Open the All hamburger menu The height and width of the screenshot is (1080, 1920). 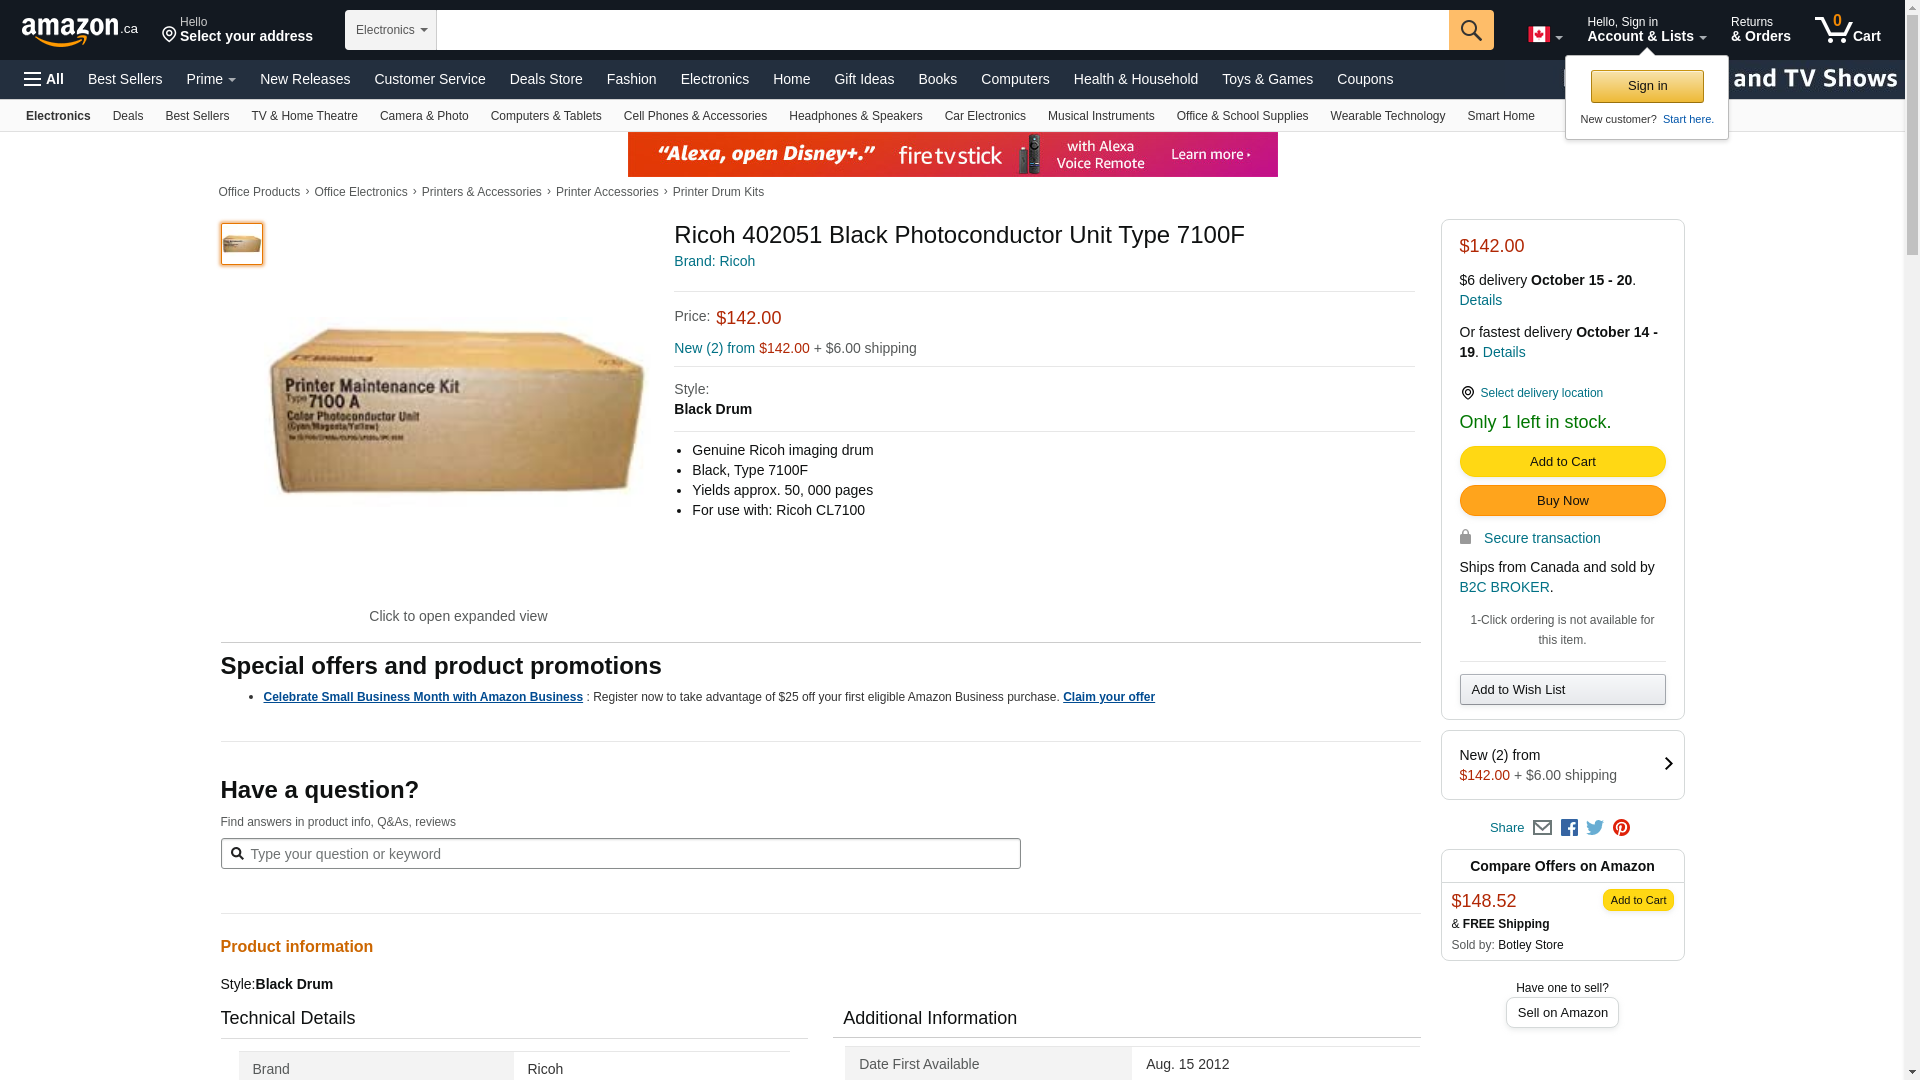coord(44,79)
